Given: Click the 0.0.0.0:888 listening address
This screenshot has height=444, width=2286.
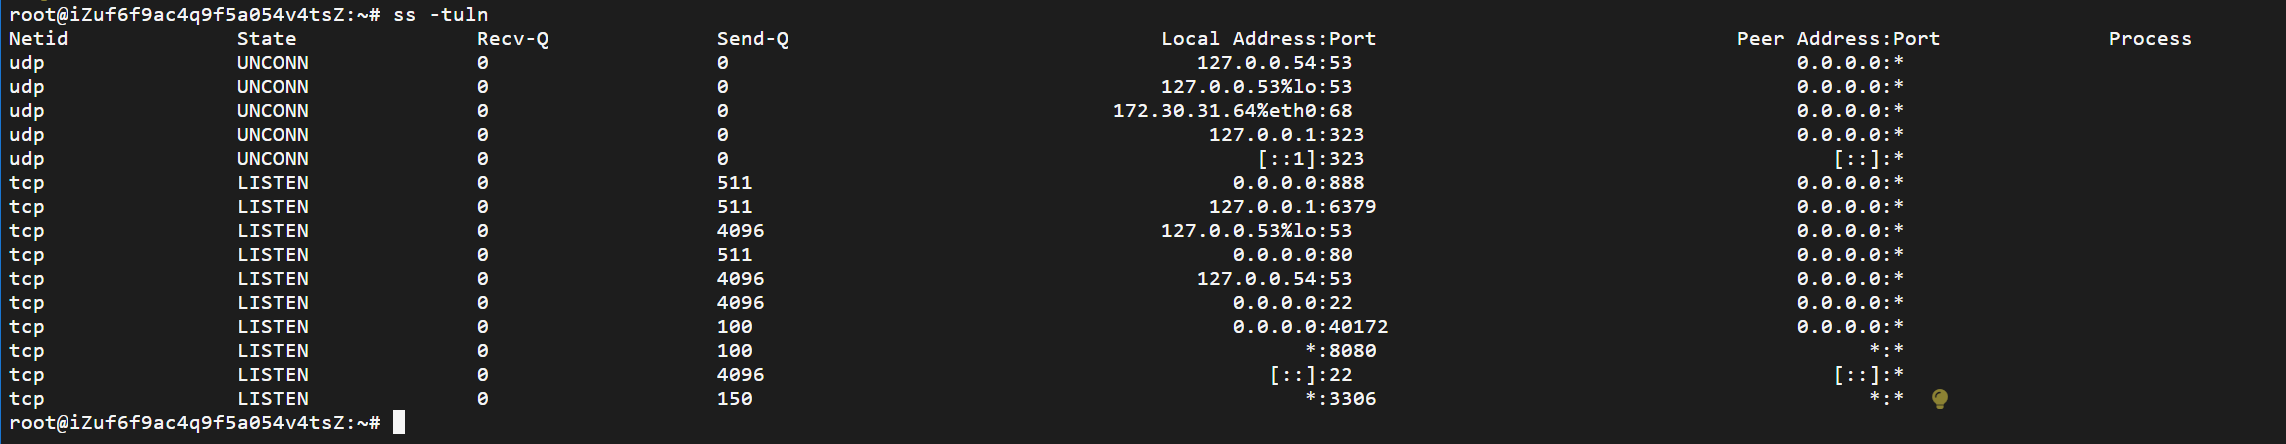Looking at the screenshot, I should tap(1298, 183).
